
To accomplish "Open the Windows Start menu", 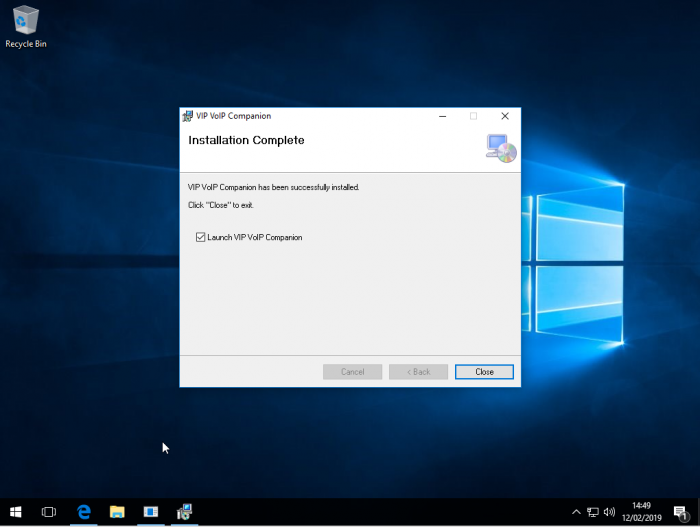I will (x=16, y=512).
